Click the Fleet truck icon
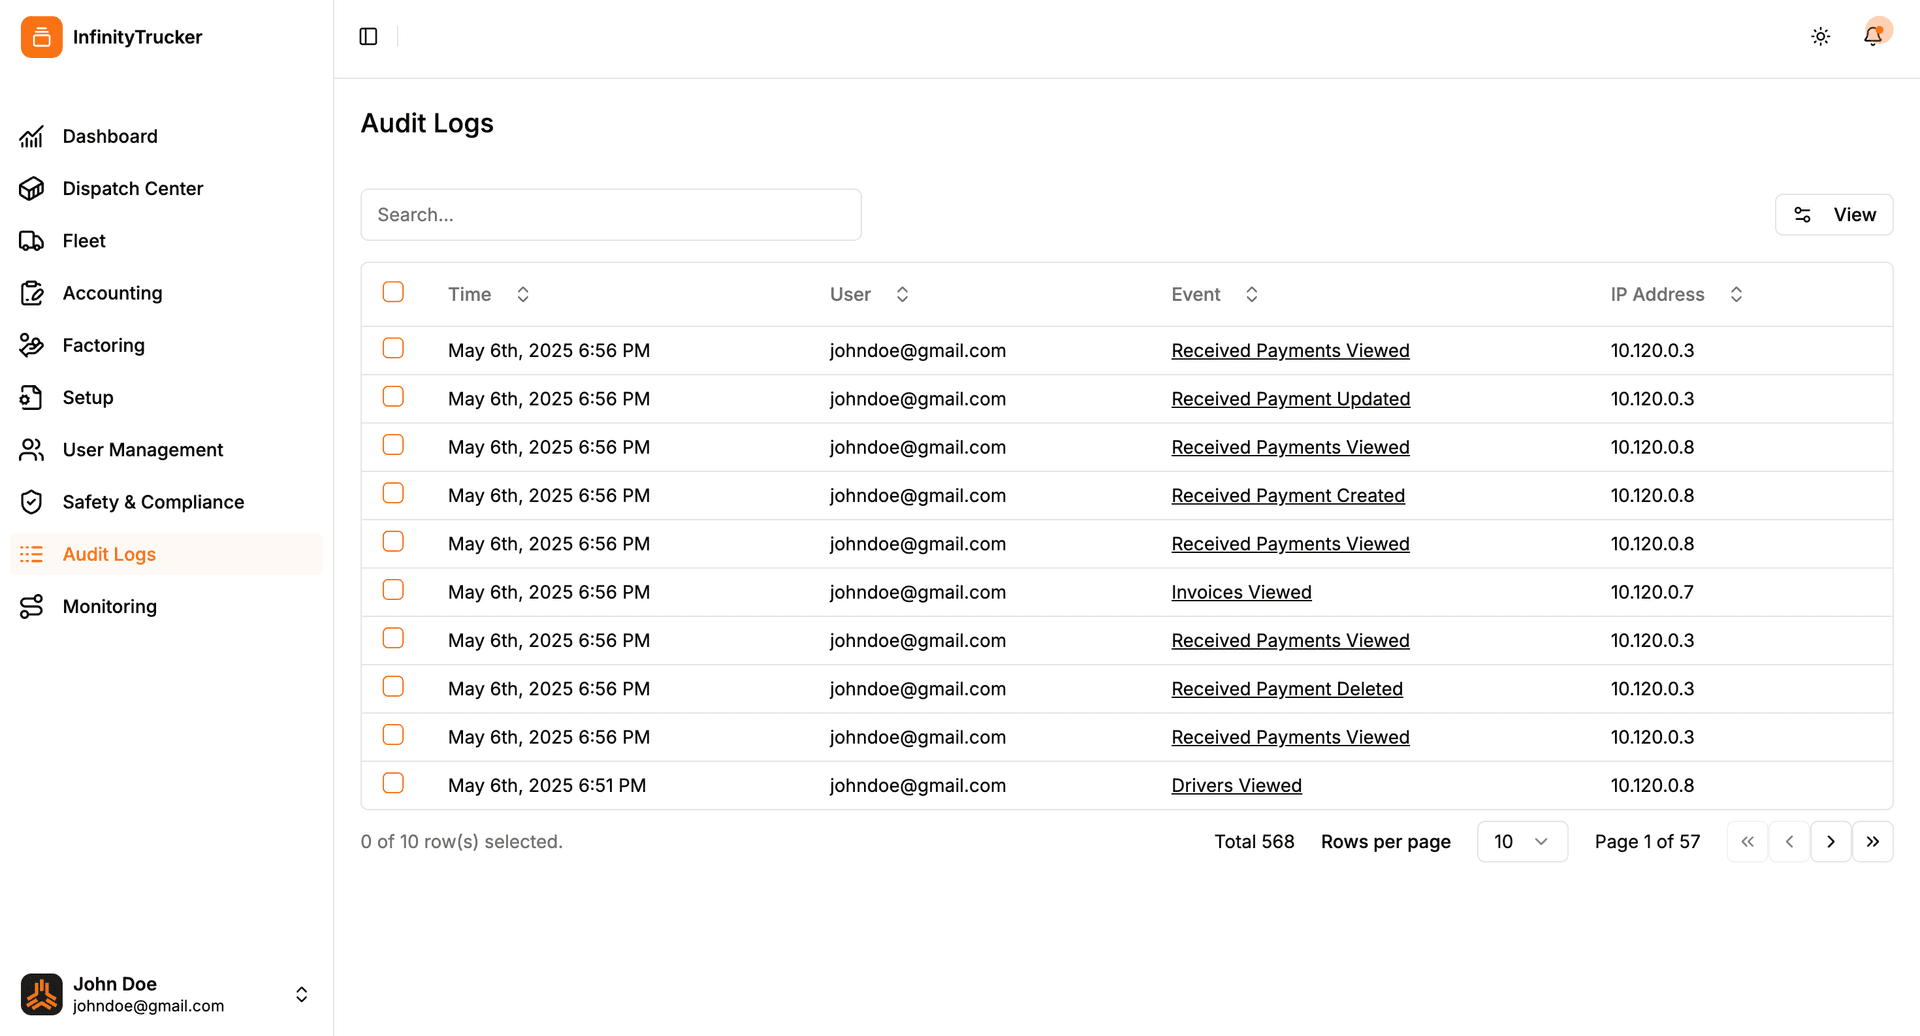Screen dimensions: 1920x1036 point(31,240)
